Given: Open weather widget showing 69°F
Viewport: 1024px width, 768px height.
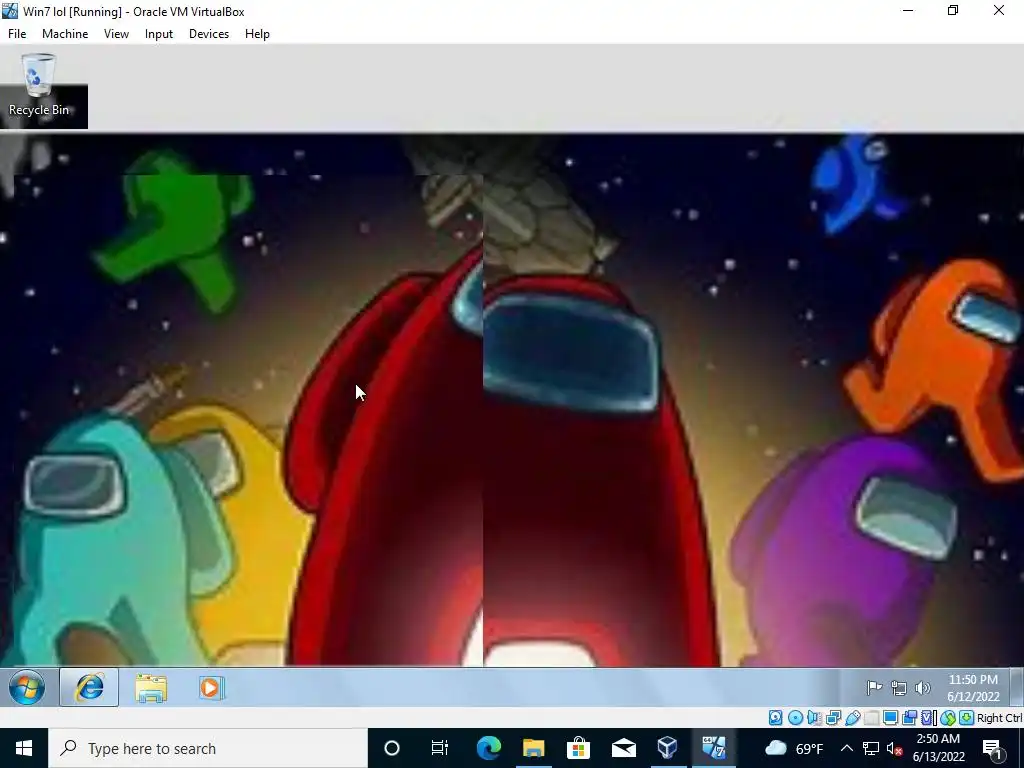Looking at the screenshot, I should (793, 748).
